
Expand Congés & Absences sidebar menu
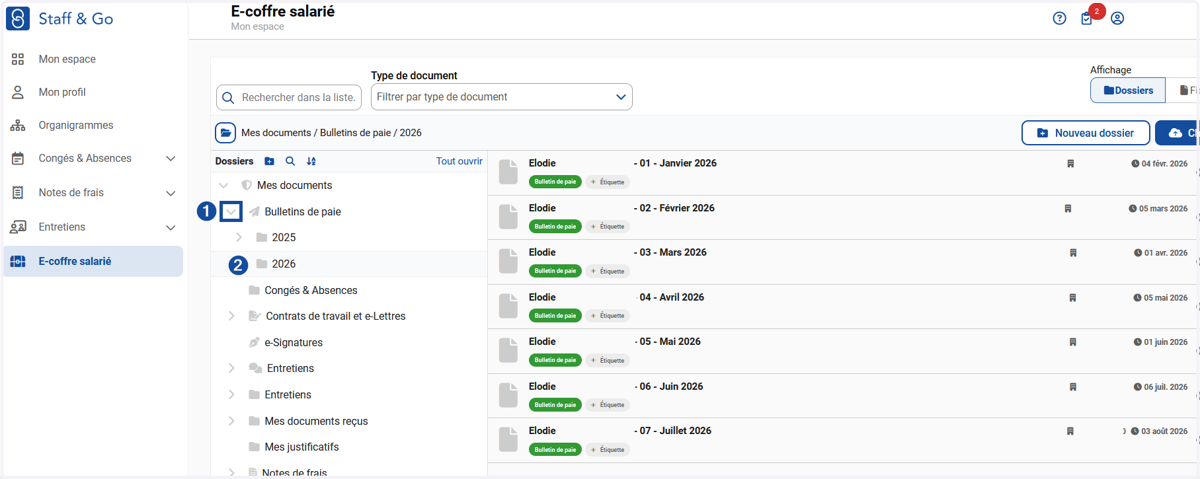pyautogui.click(x=170, y=159)
